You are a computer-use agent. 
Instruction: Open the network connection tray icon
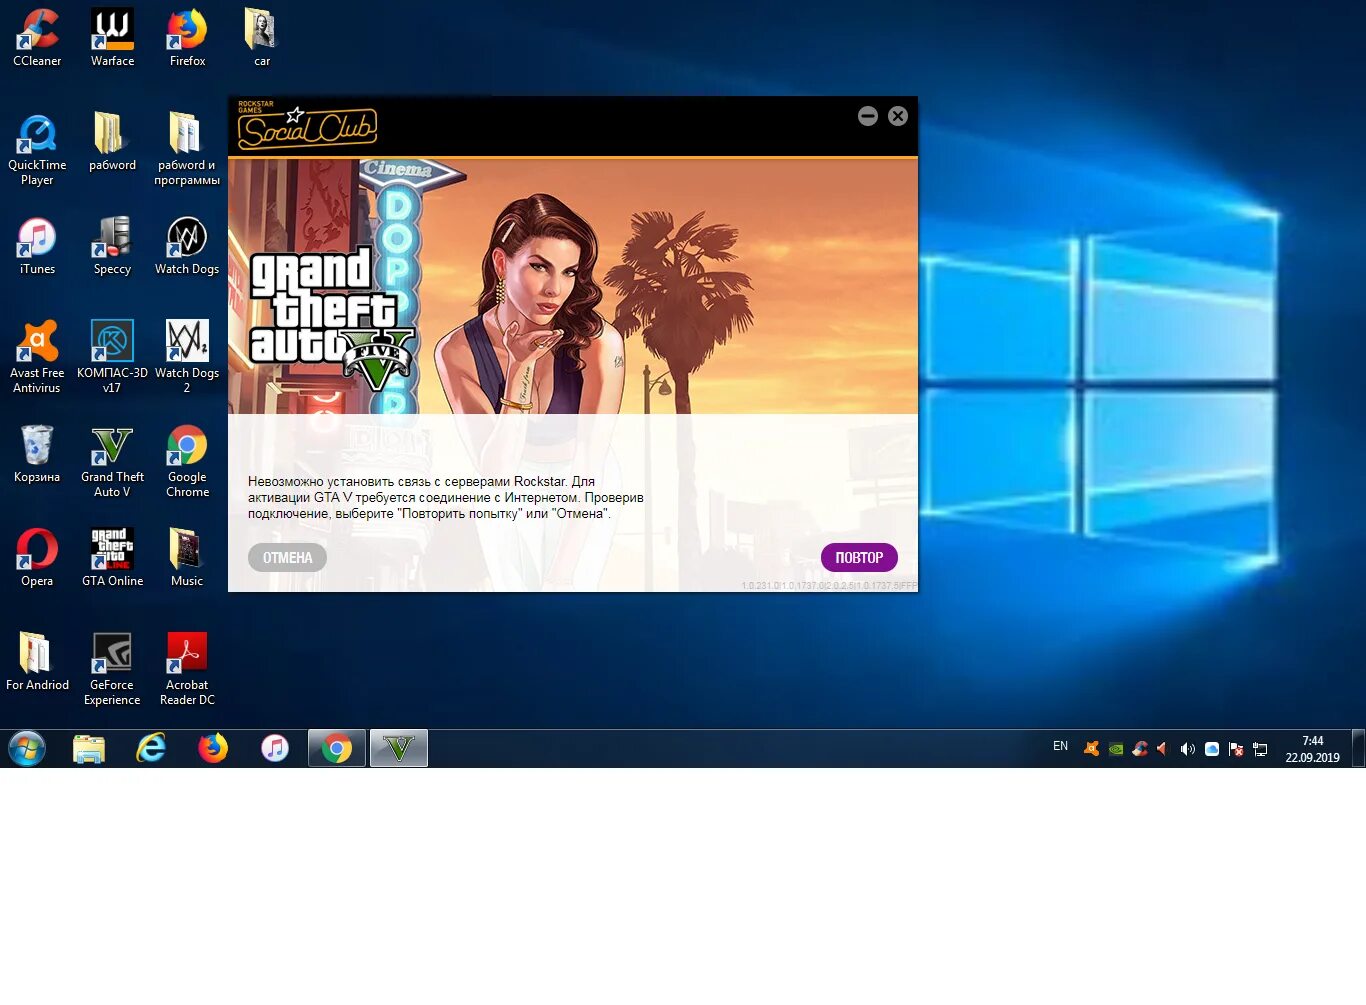pos(1260,749)
